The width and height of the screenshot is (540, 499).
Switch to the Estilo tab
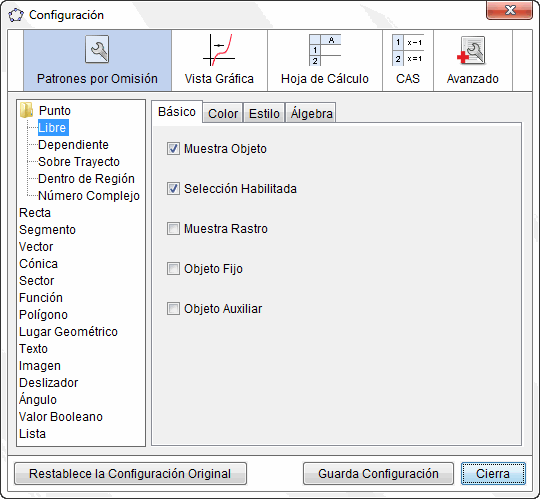tap(264, 113)
